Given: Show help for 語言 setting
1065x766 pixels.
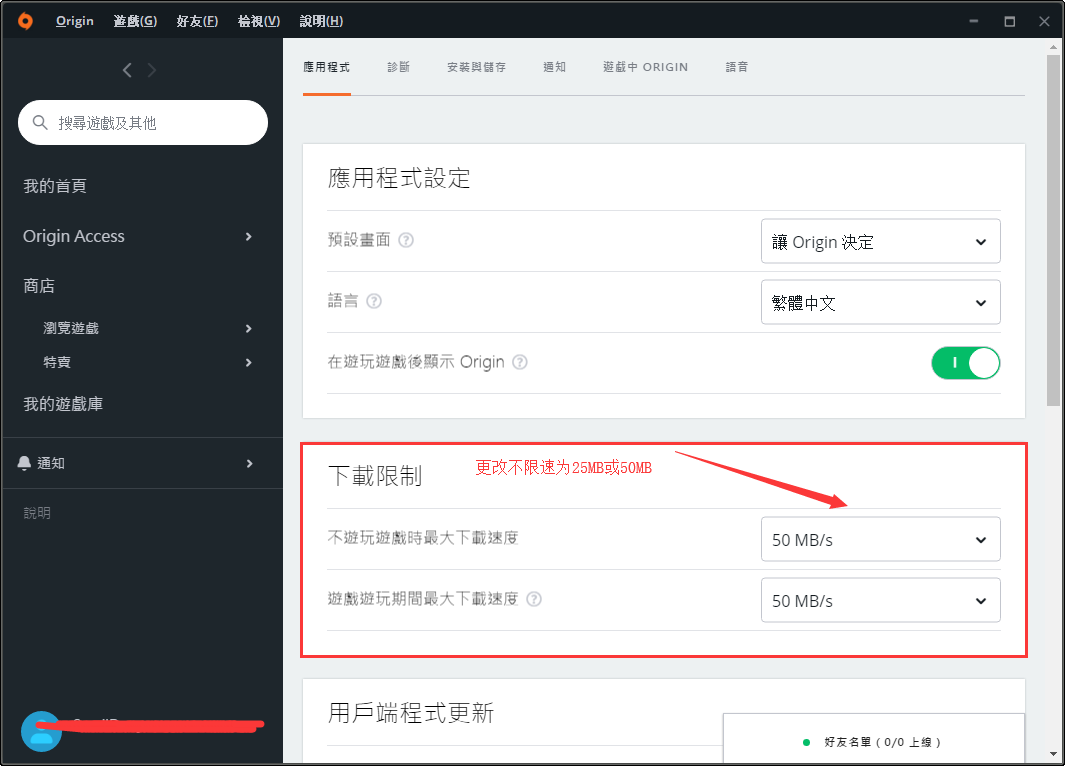Looking at the screenshot, I should 374,301.
